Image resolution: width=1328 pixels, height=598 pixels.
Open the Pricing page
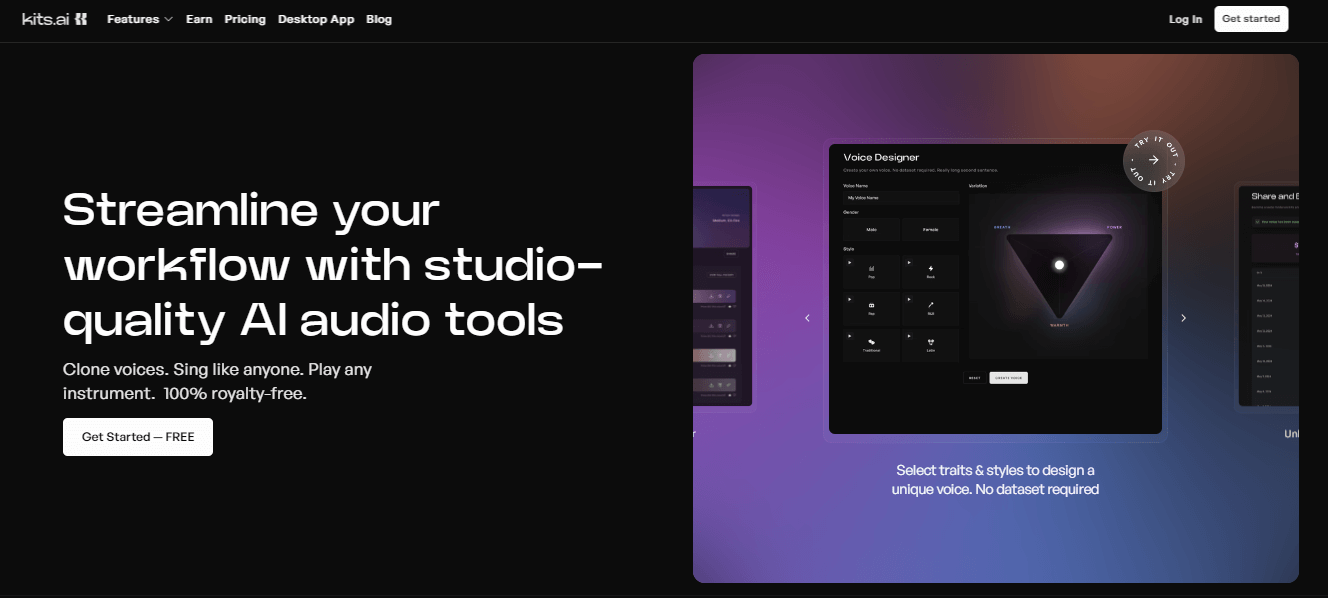click(245, 19)
